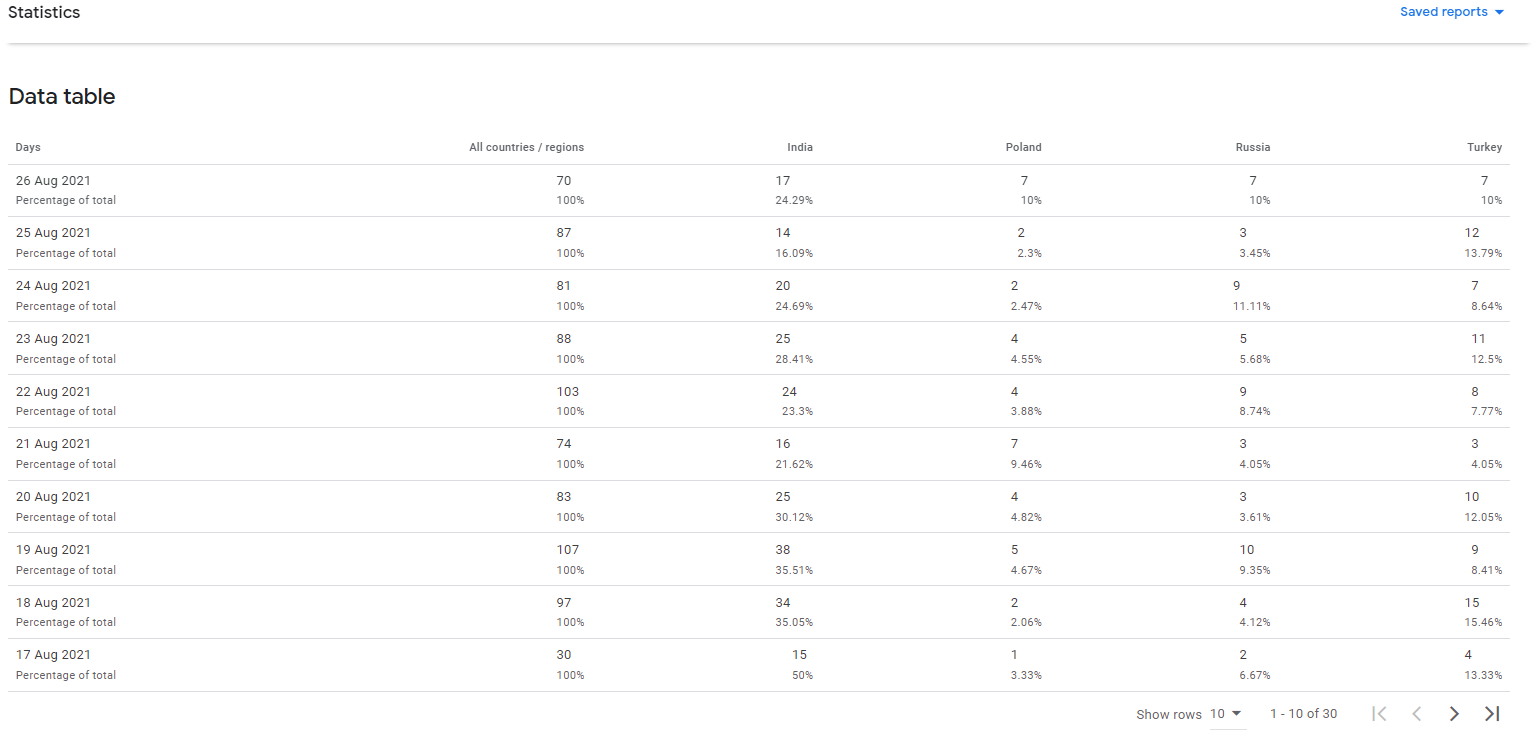Jump to first page of data table
Screen dimensions: 1537x750
pyautogui.click(x=1379, y=714)
